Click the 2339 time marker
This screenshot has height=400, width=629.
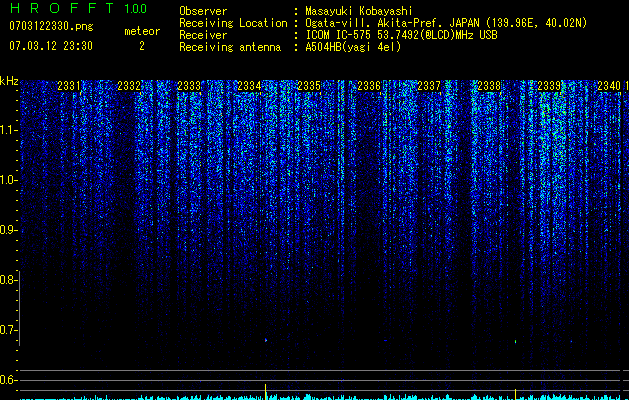click(x=549, y=86)
